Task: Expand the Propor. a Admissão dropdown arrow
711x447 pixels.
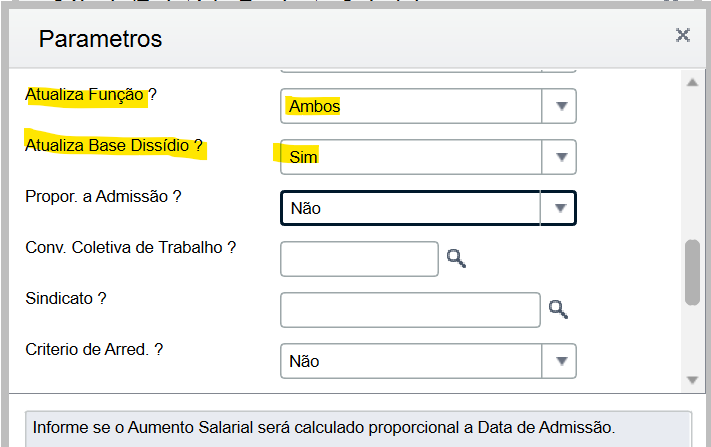Action: [x=560, y=208]
